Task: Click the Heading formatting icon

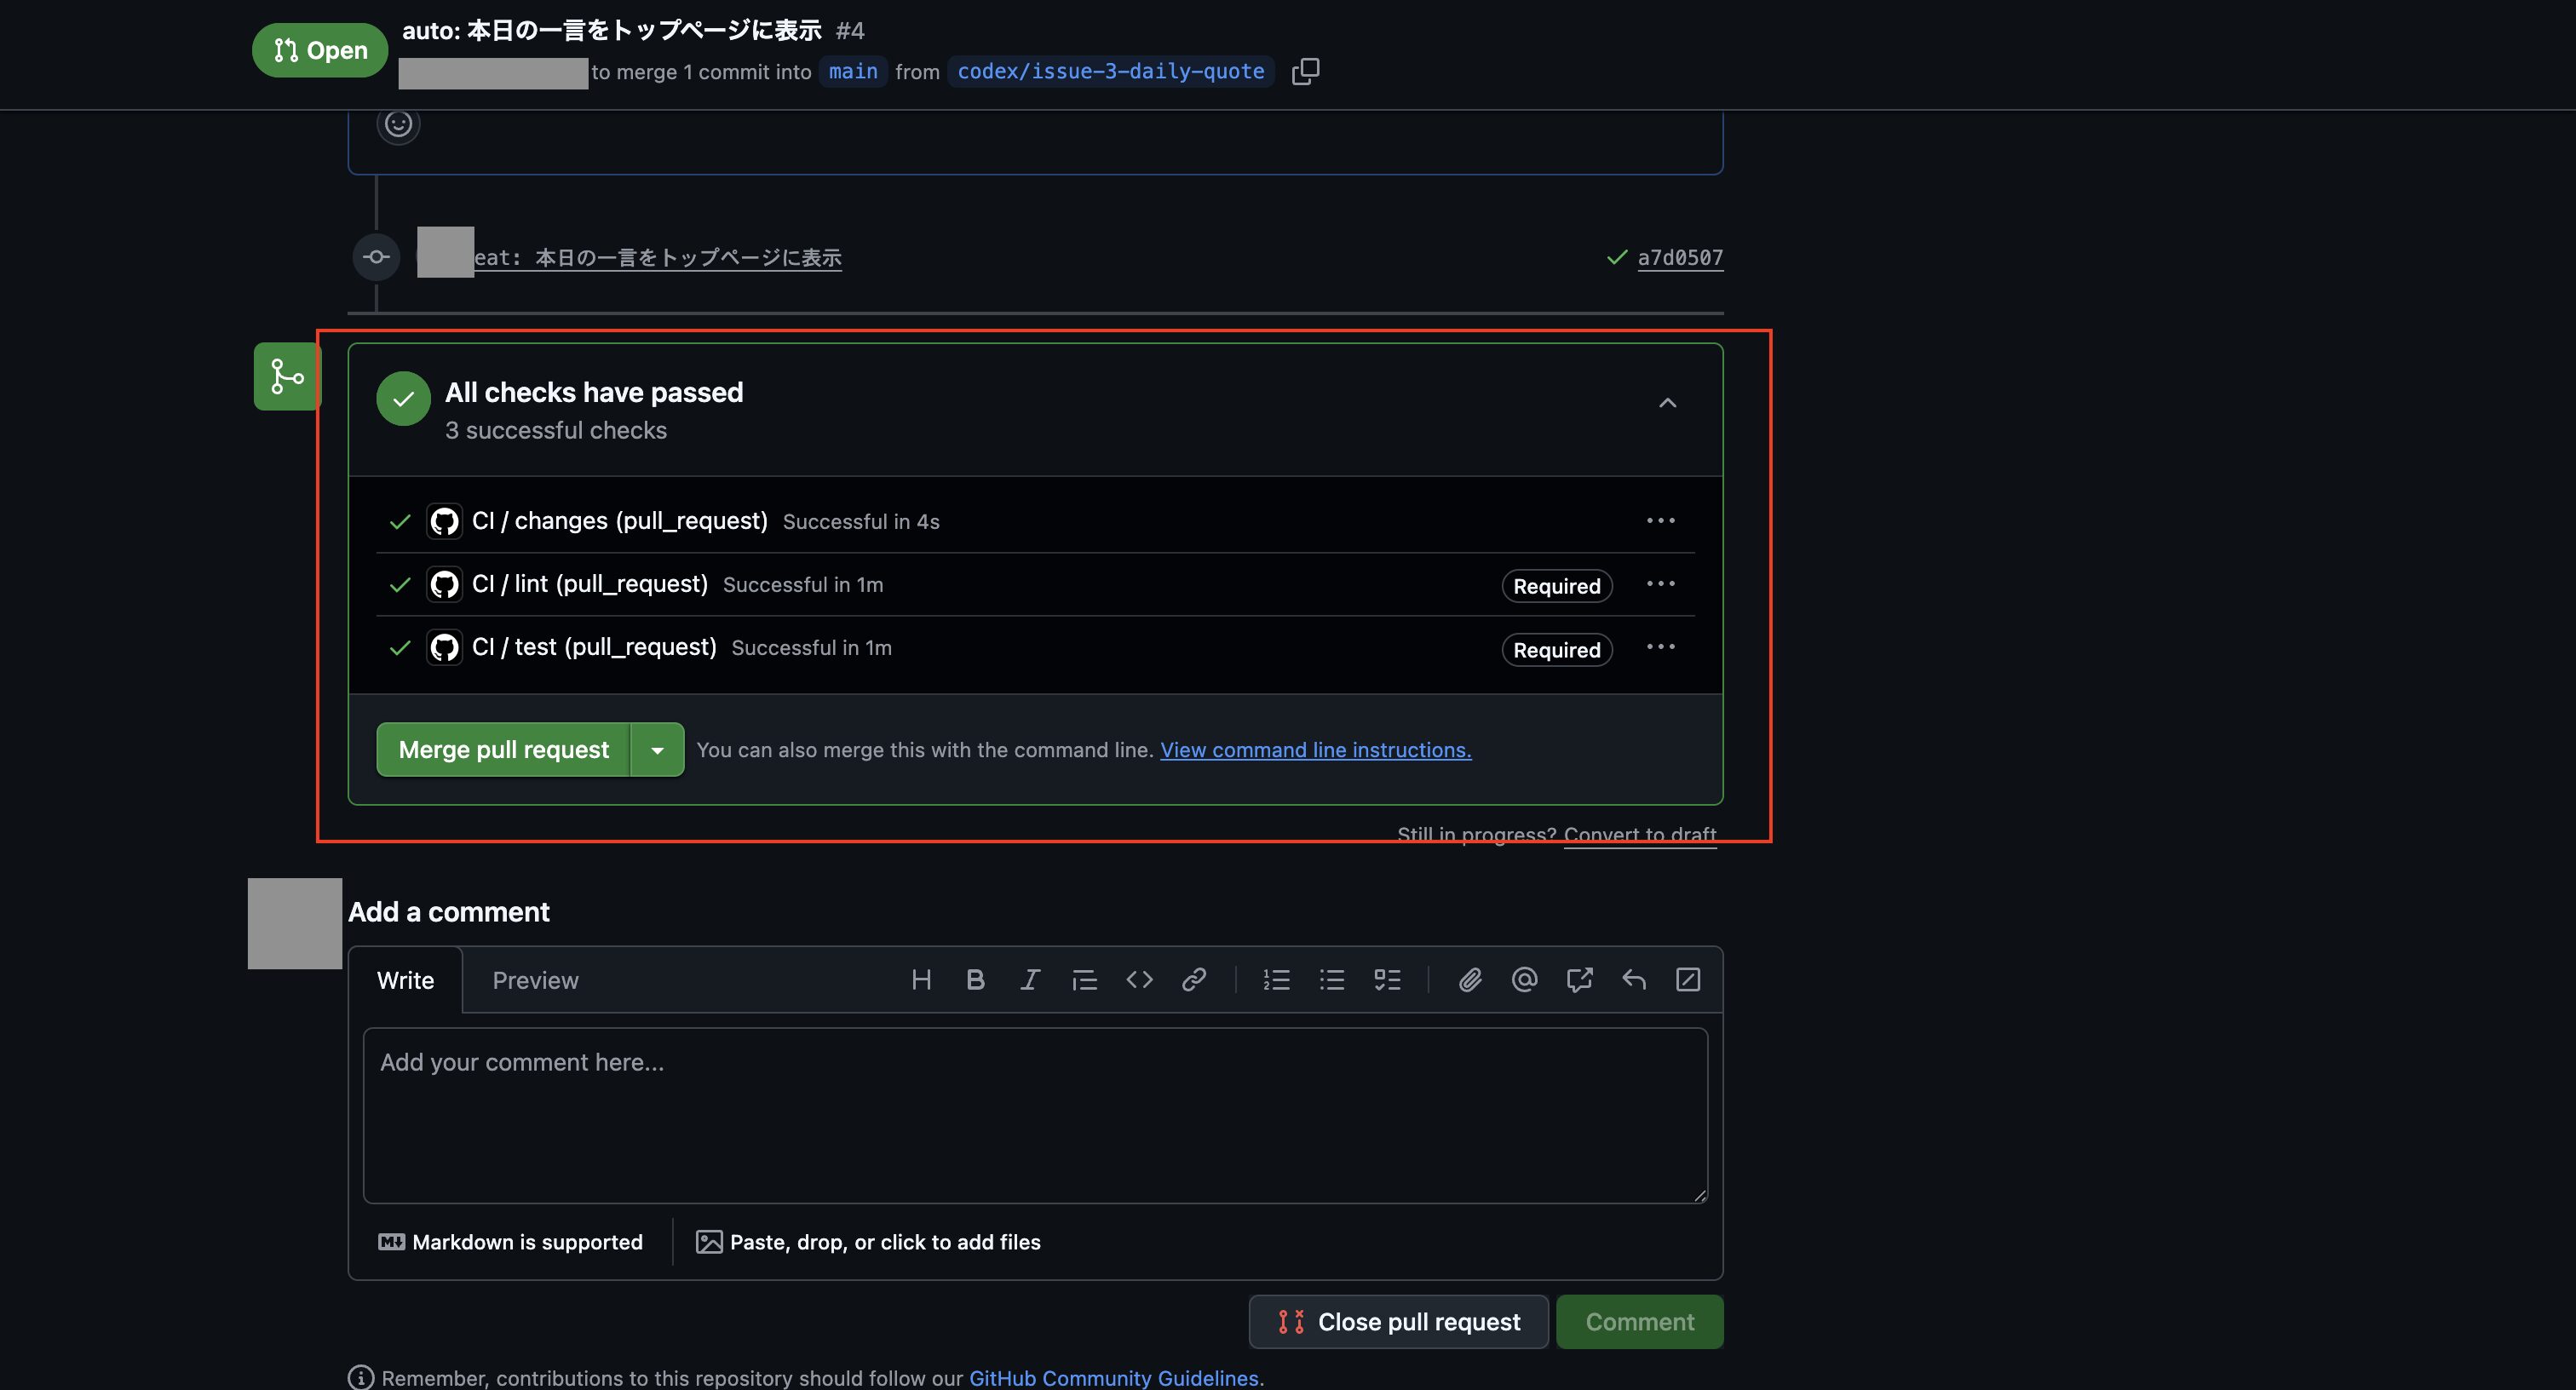Action: pos(921,980)
